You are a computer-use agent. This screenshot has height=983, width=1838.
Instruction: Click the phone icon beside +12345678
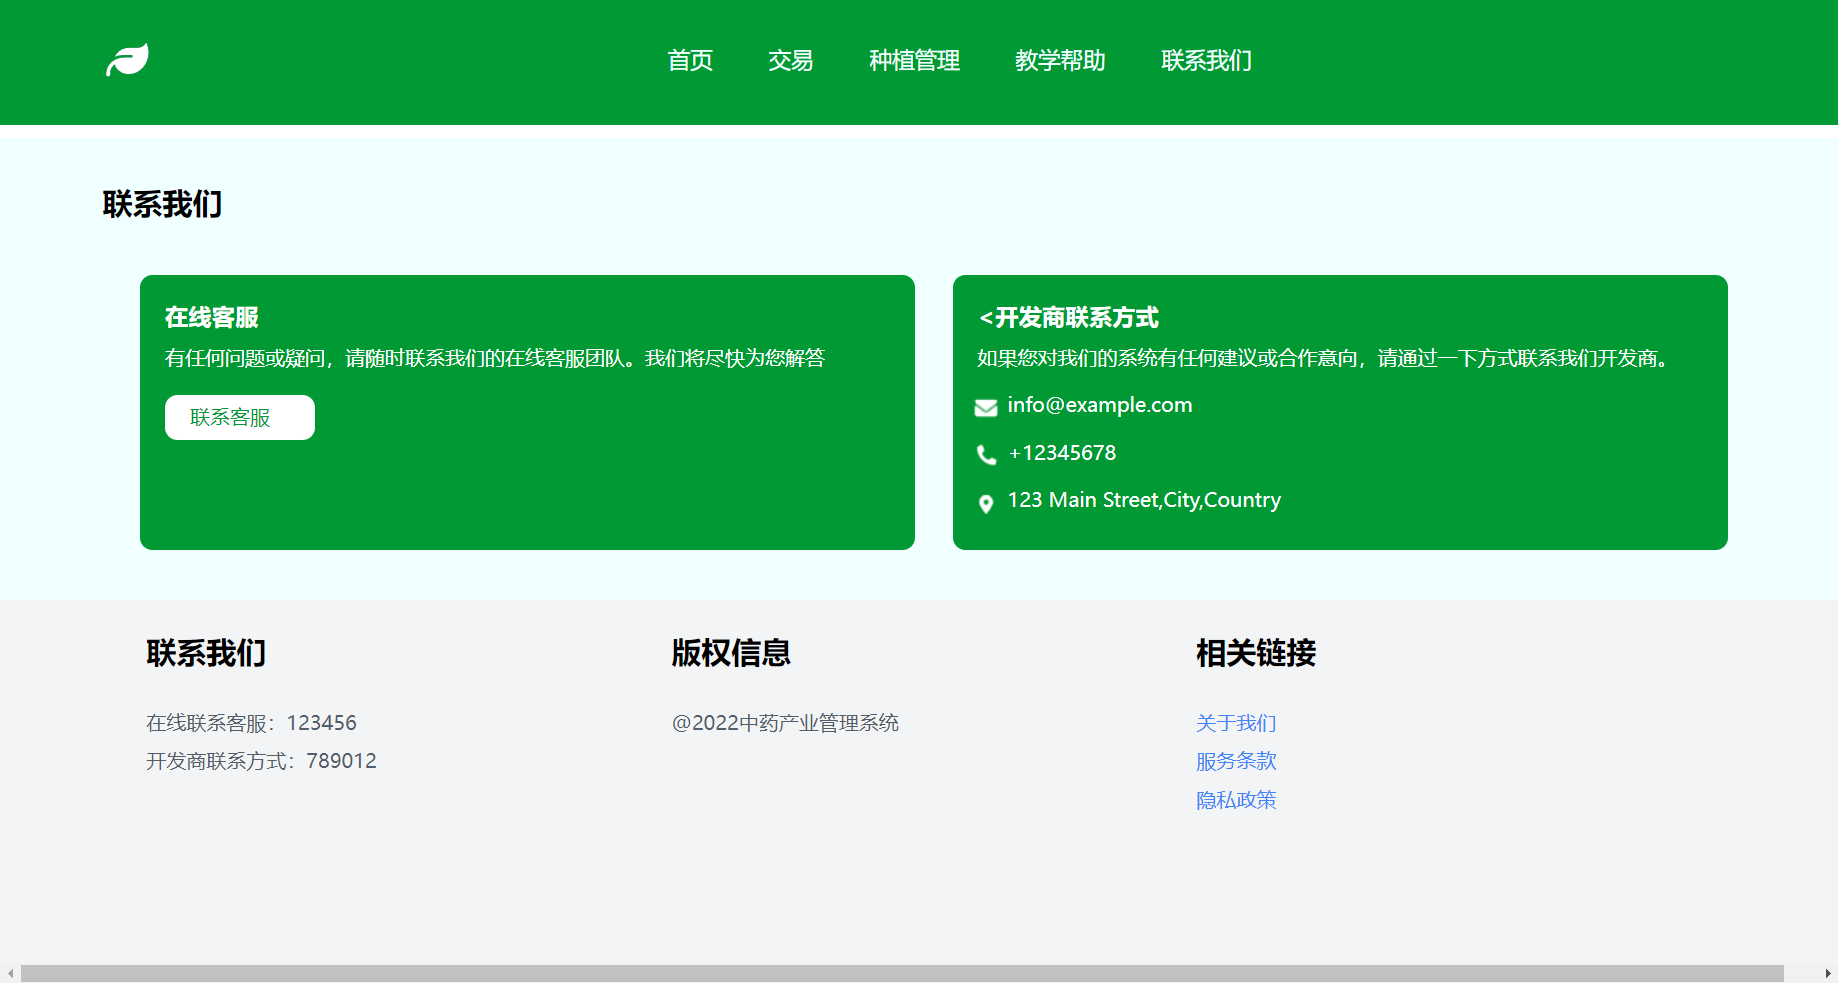986,455
